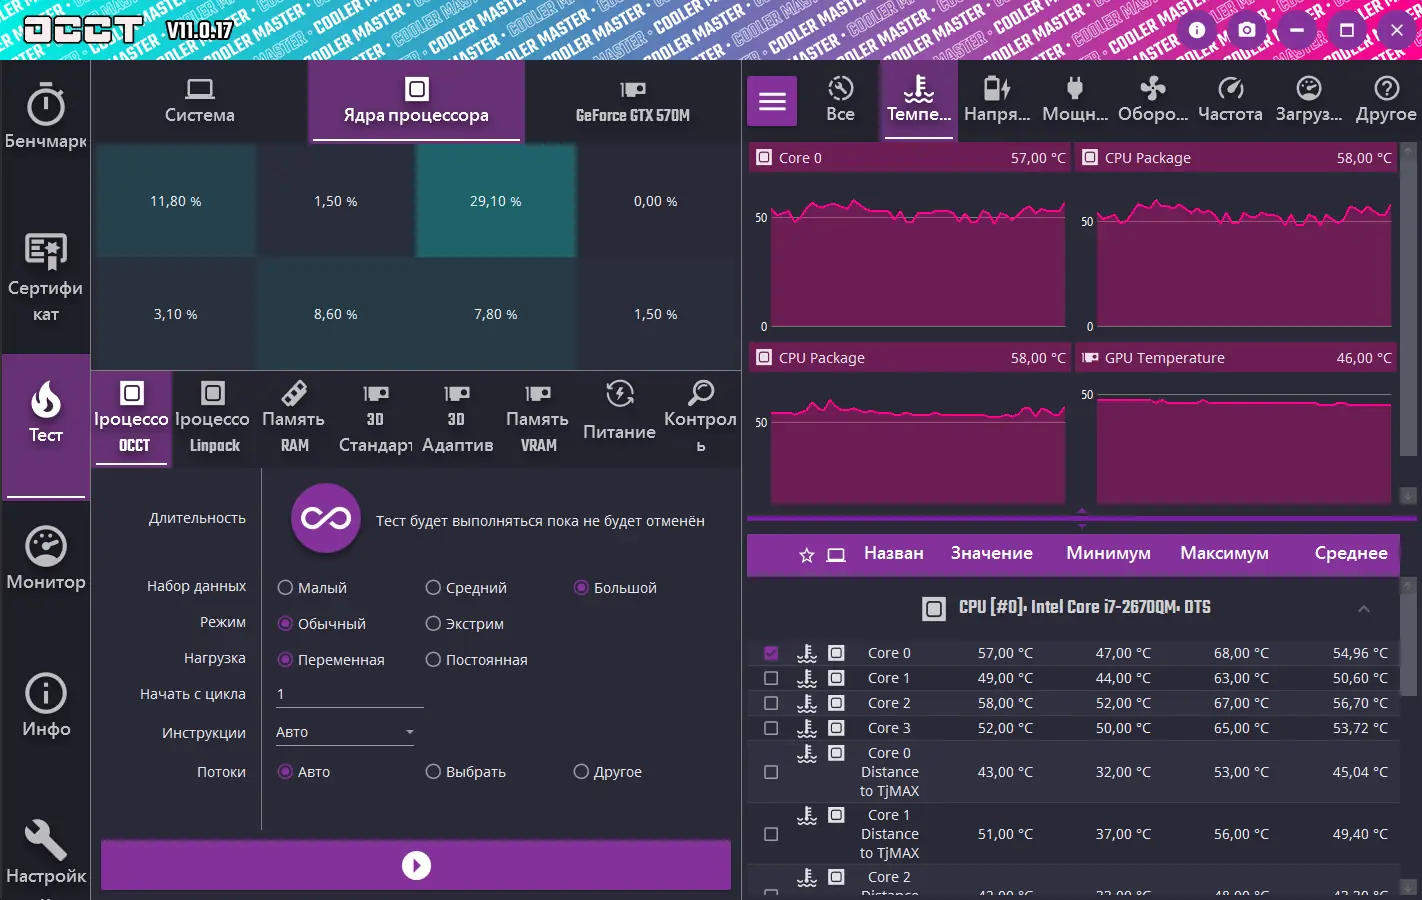Check the Core 3 table row checkbox
1422x900 pixels.
771,728
